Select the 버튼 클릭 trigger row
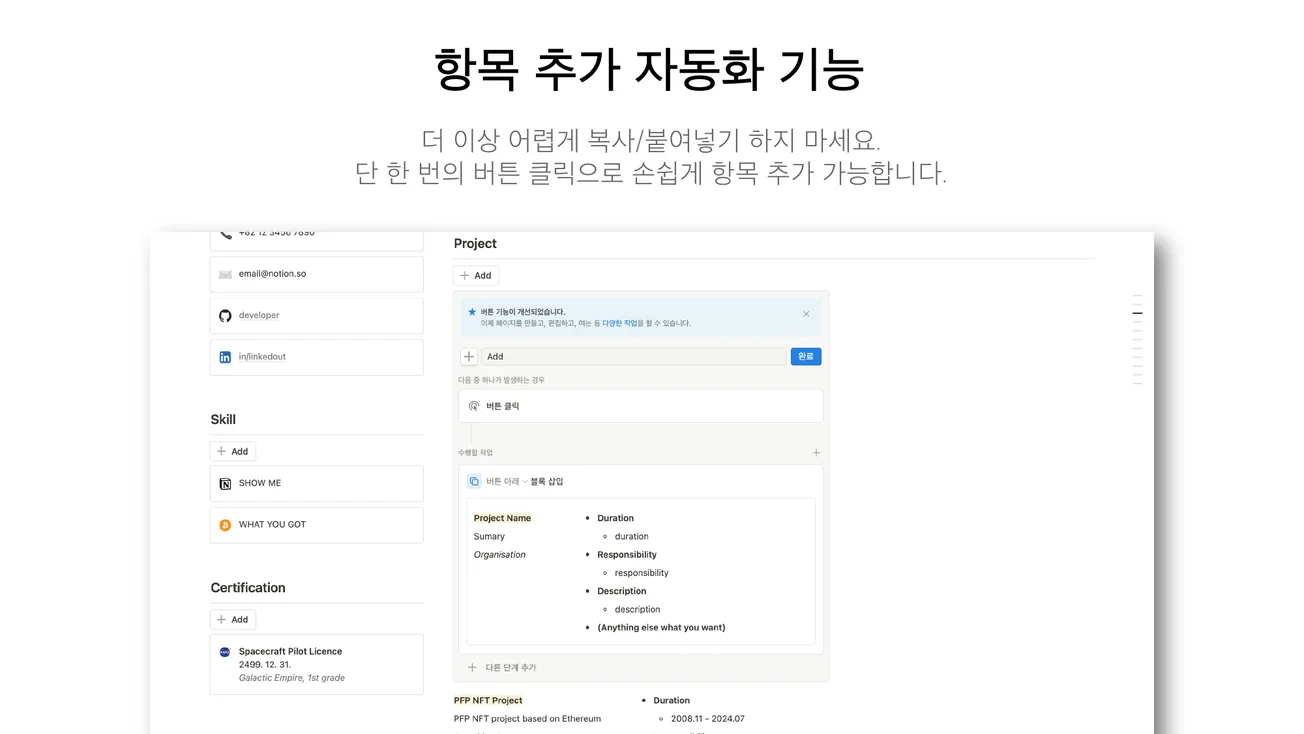Viewport: 1304px width, 734px height. coord(641,406)
